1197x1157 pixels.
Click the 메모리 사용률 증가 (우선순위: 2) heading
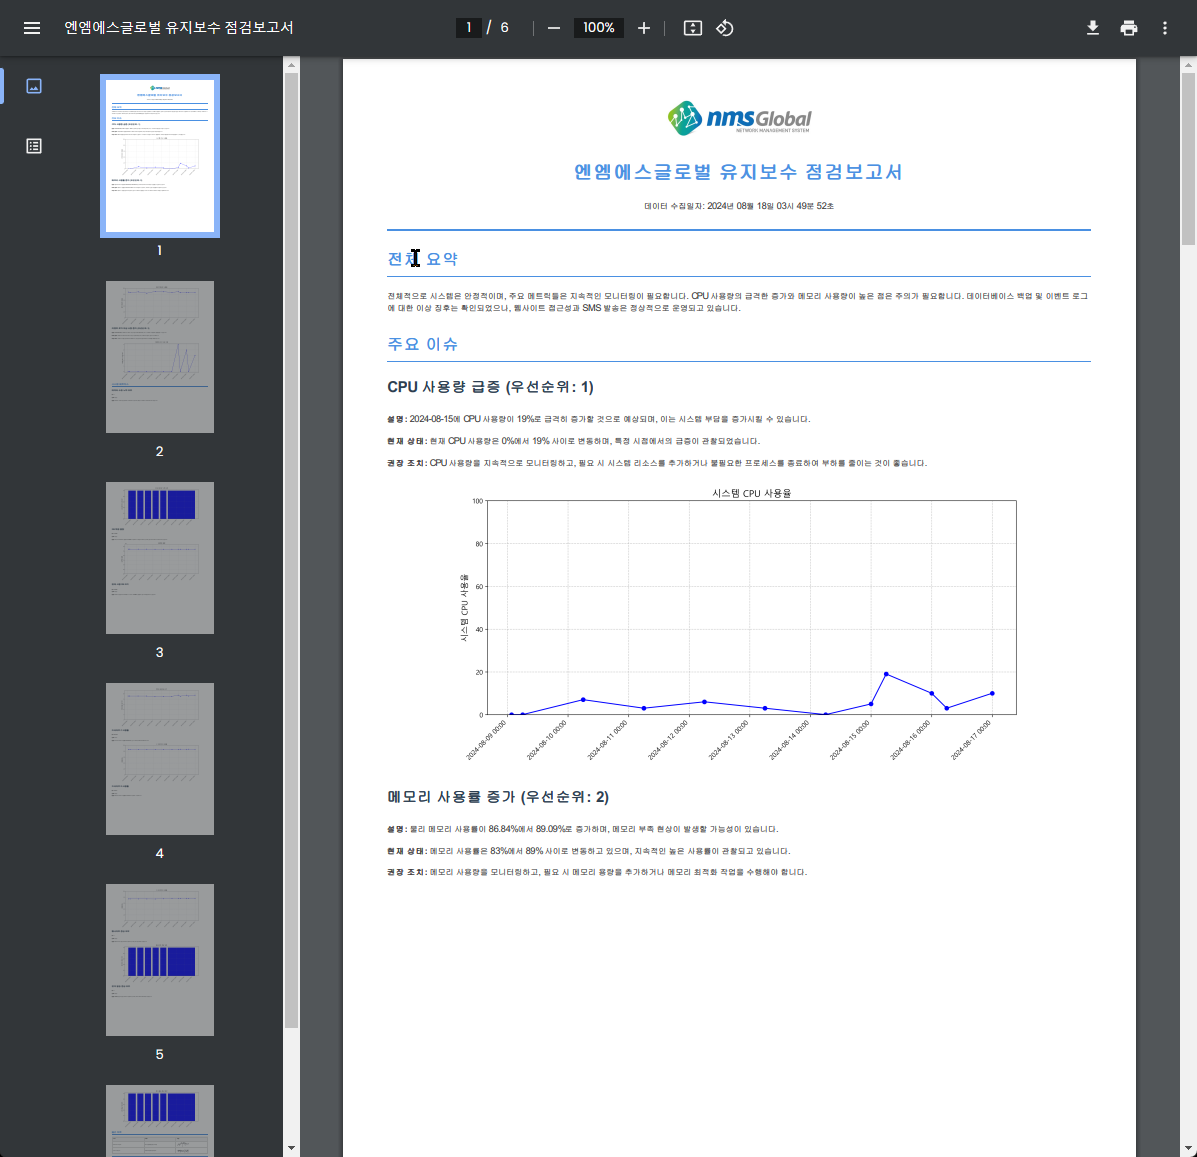click(x=498, y=797)
